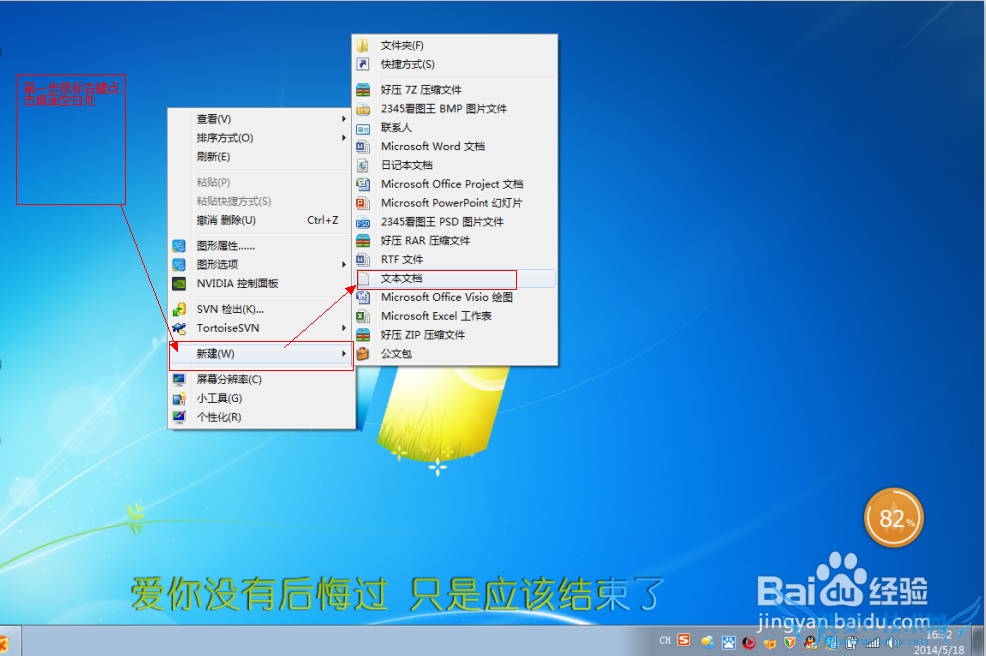Click the Show desktop button at taskbar end
Image resolution: width=986 pixels, height=656 pixels.
[x=977, y=641]
